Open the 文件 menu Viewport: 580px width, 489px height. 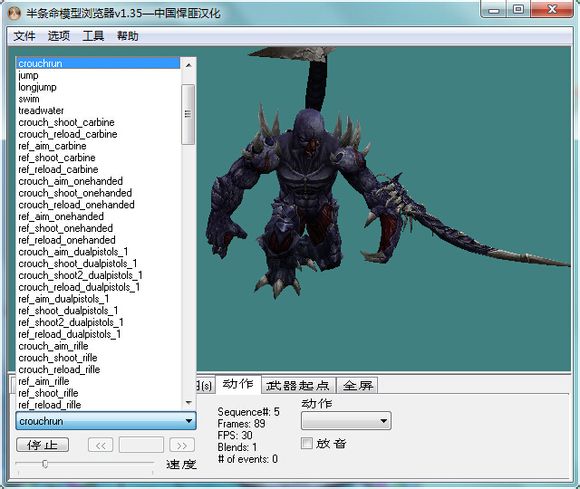pos(24,36)
